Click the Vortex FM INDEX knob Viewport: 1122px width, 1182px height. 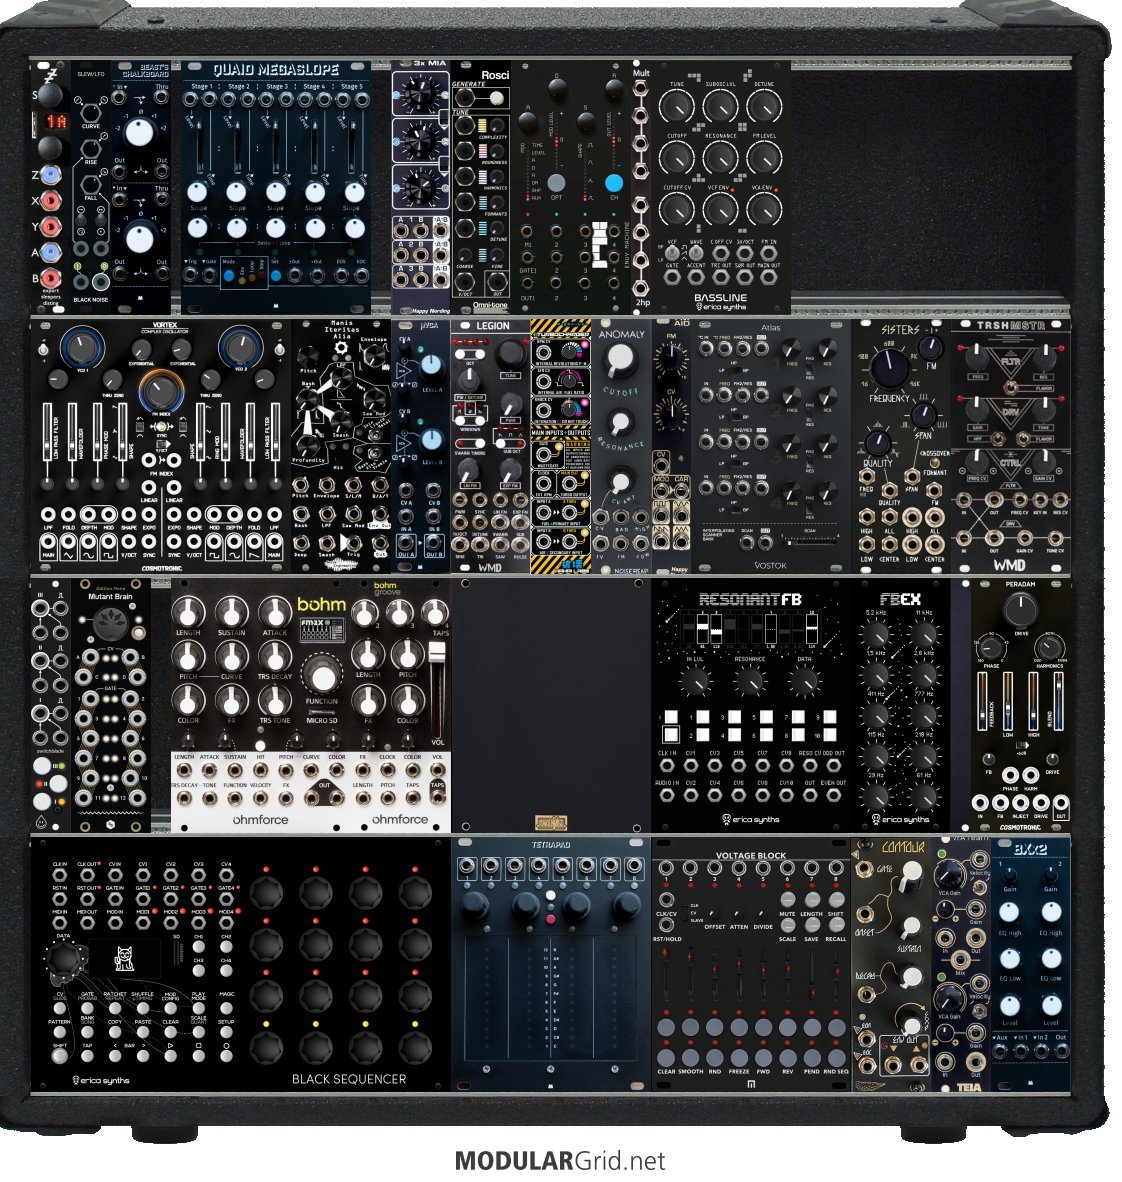coord(160,390)
